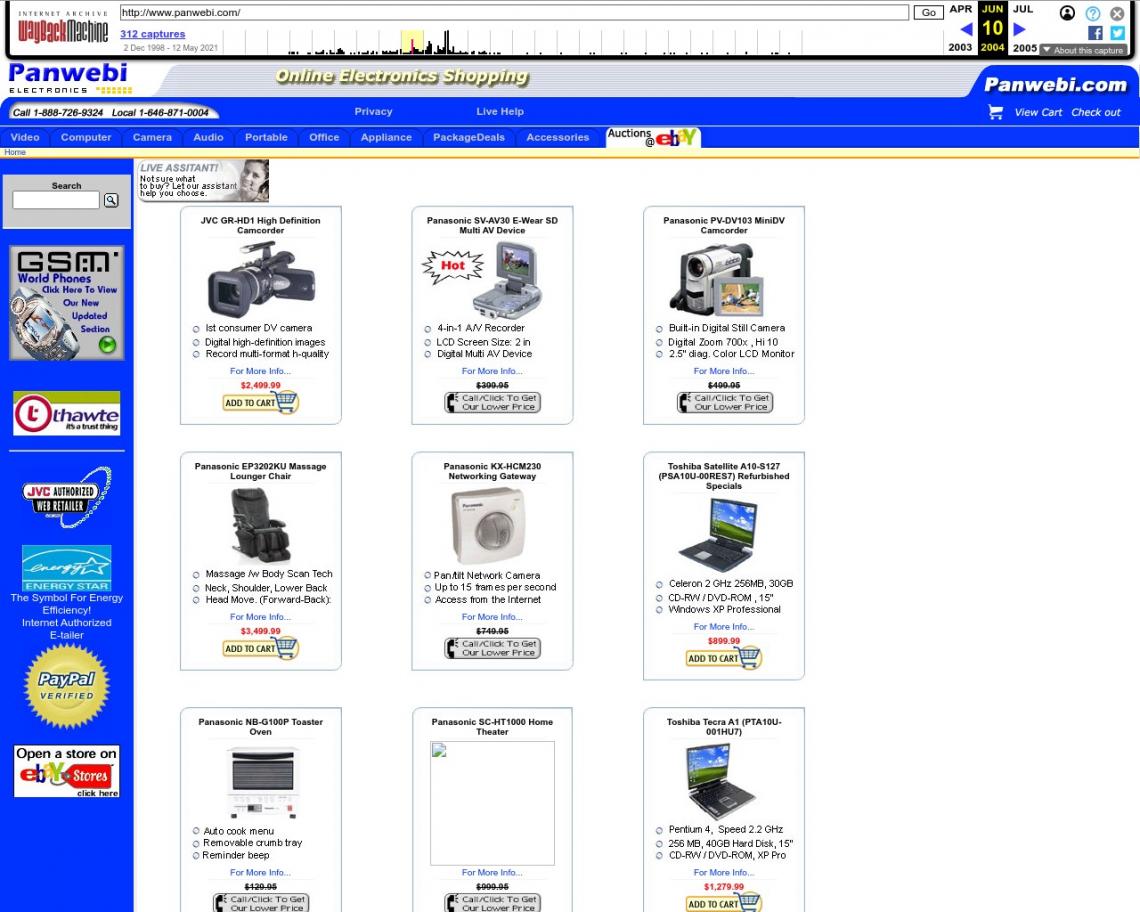Viewport: 1140px width, 912px height.
Task: Click the shopping cart icon near View Cart
Action: [995, 112]
